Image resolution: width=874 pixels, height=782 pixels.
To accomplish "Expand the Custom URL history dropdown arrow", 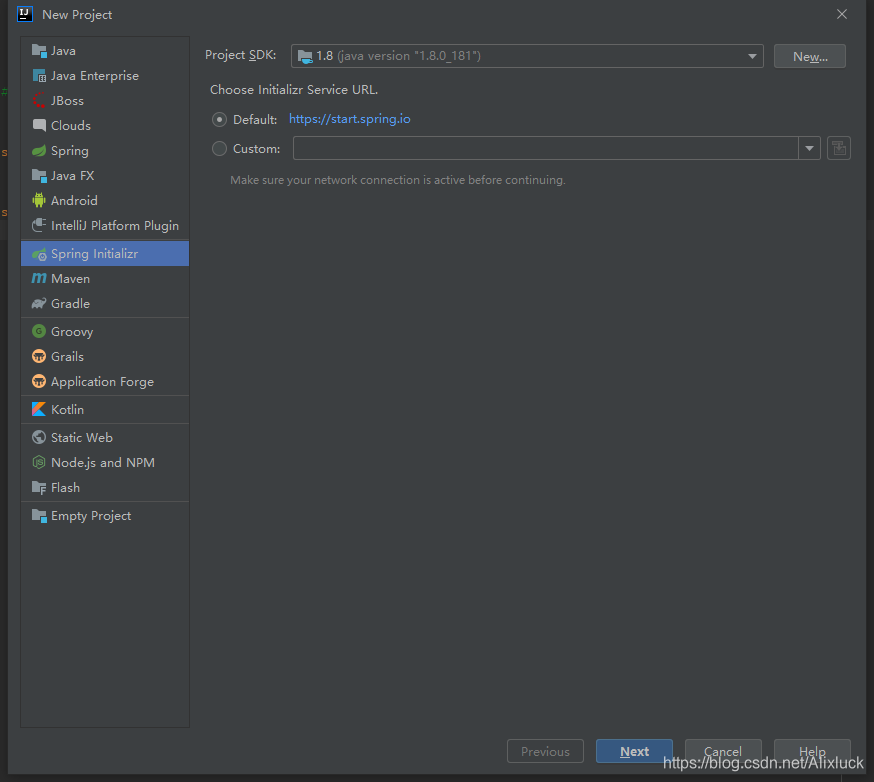I will point(809,148).
